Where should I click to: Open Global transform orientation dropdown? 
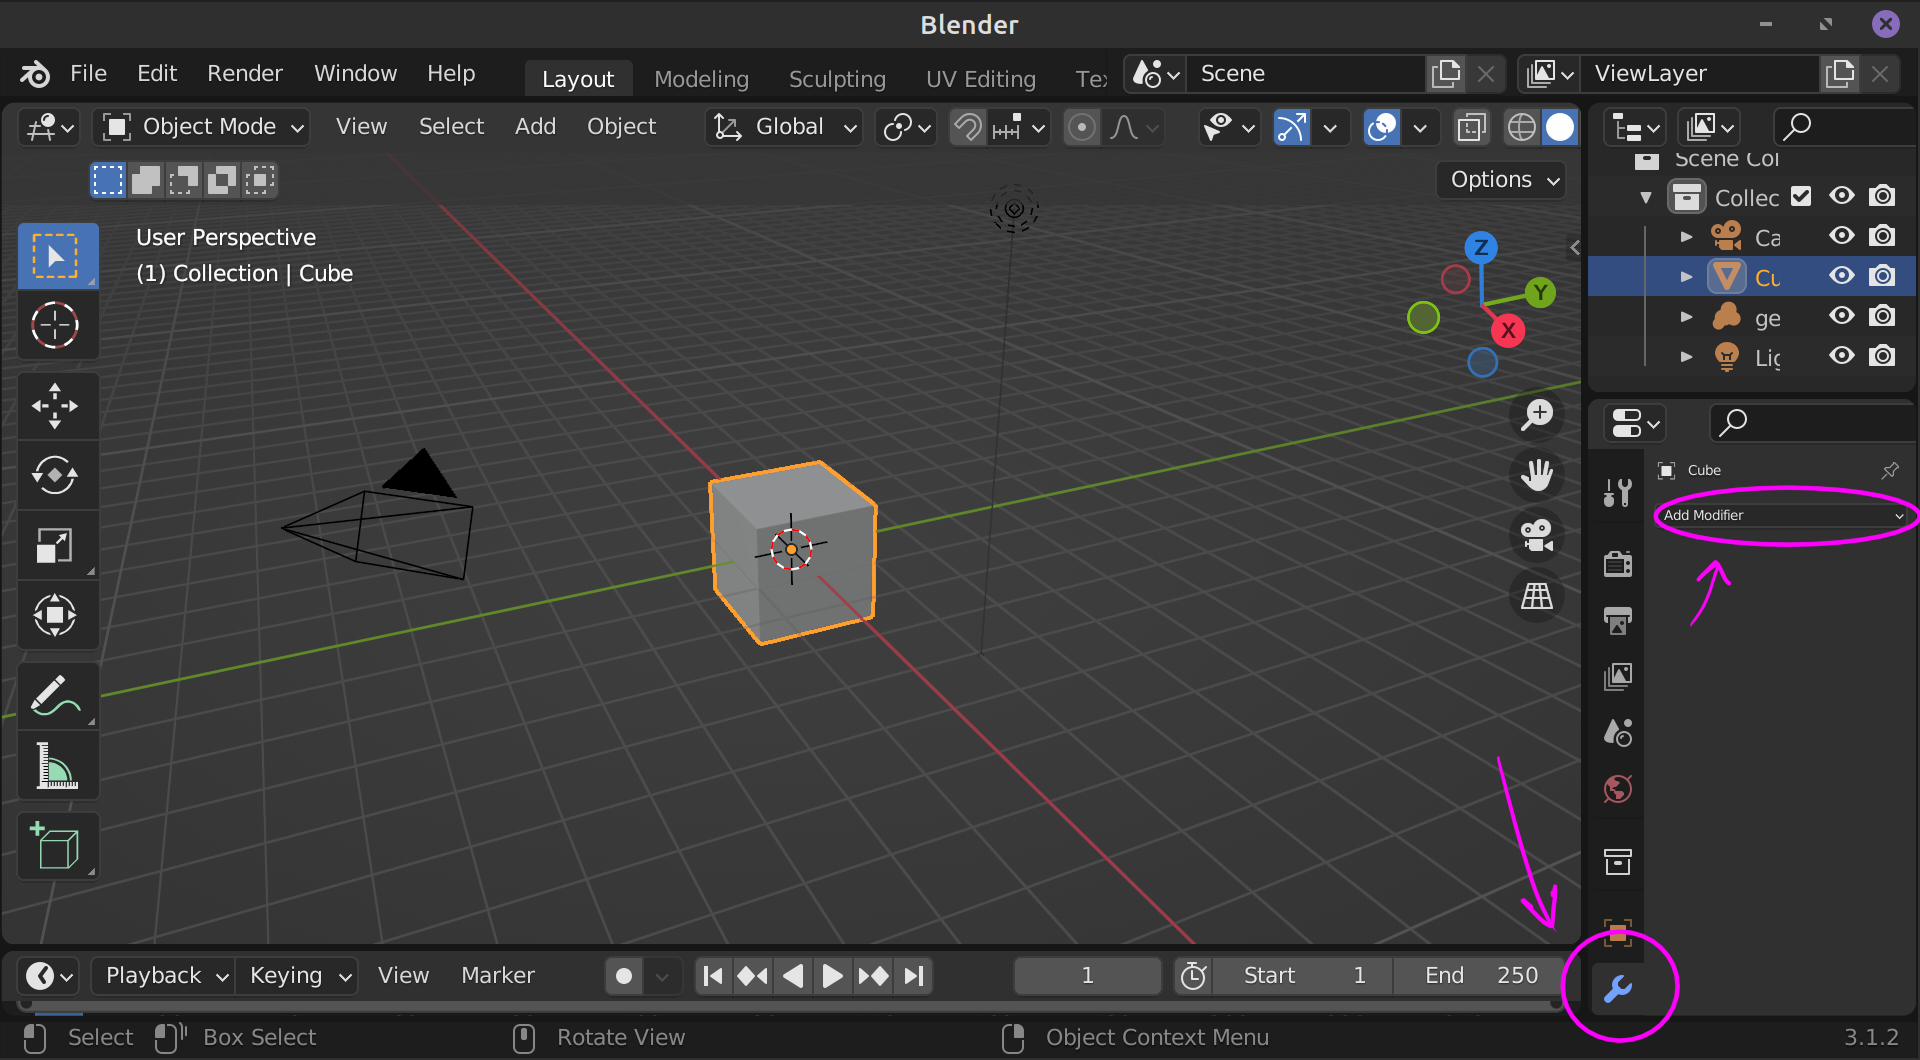[783, 127]
